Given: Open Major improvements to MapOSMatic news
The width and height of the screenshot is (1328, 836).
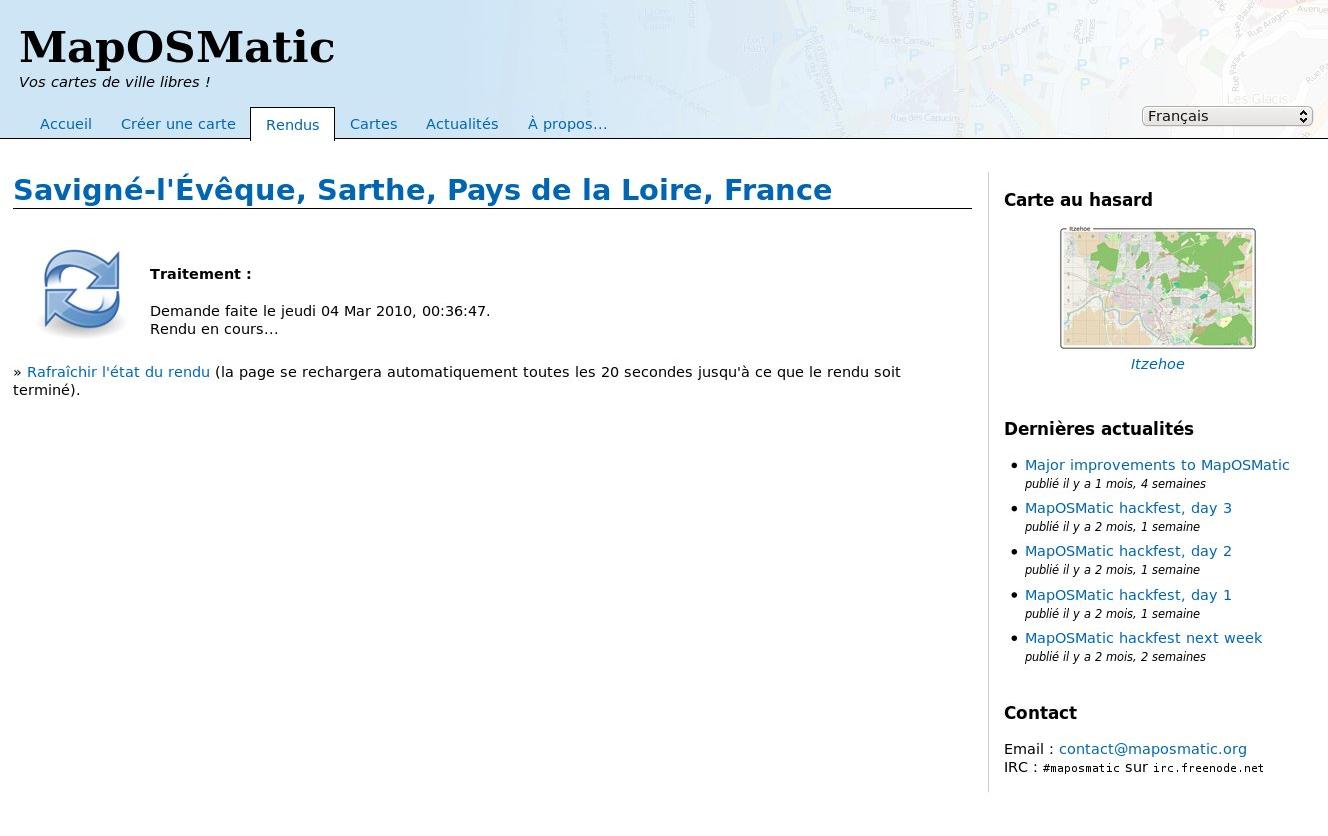Looking at the screenshot, I should (x=1157, y=465).
